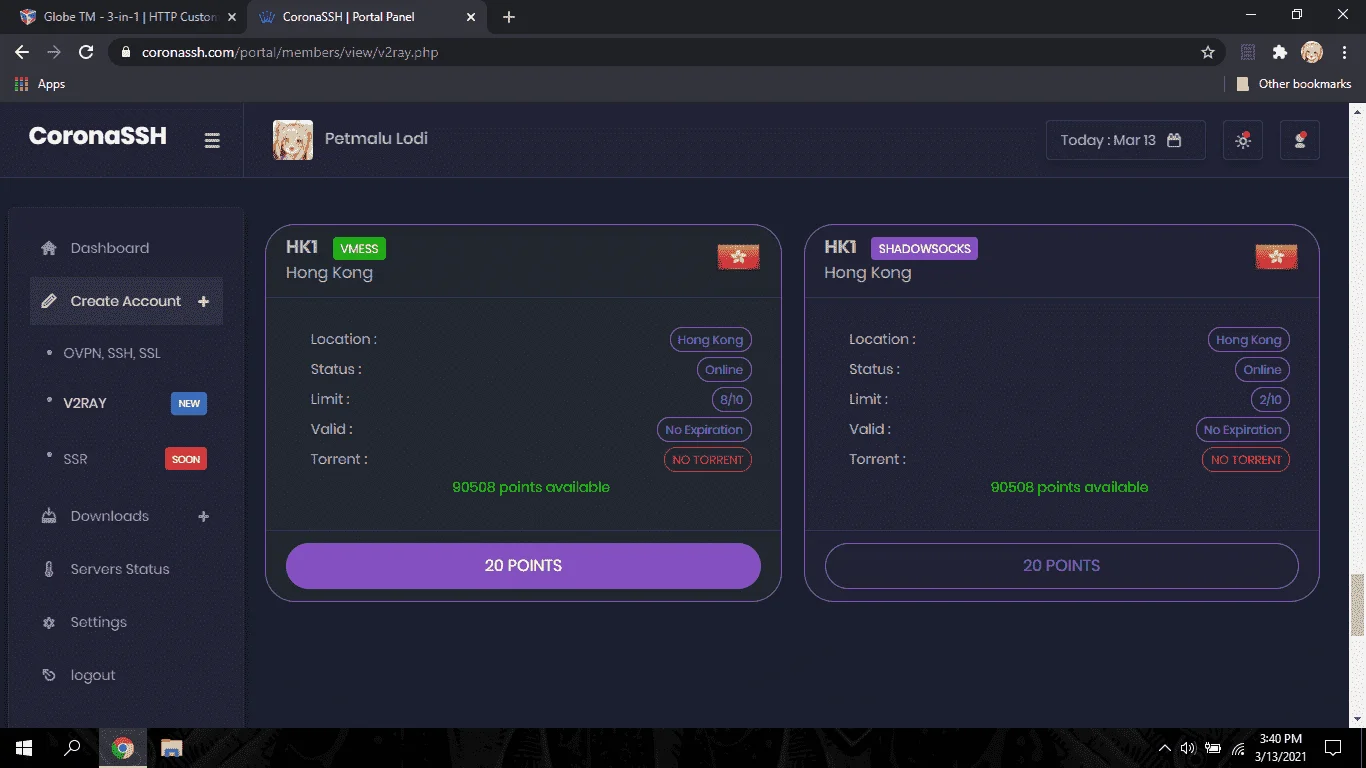Click No Expiration badge on SHADOWSOCKS card
Screen dimensions: 1366x768
point(1242,430)
